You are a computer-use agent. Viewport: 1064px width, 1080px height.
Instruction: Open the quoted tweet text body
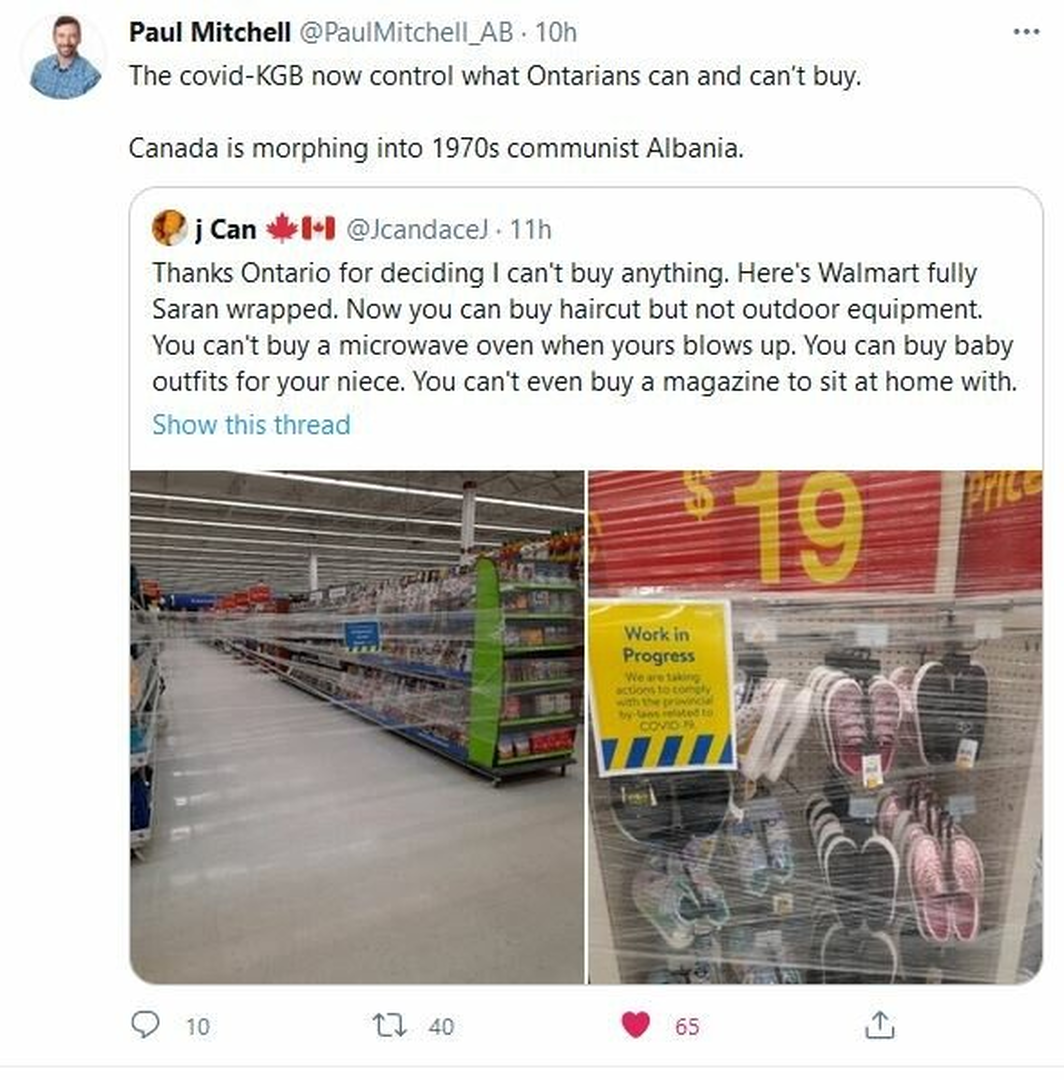[x=585, y=327]
